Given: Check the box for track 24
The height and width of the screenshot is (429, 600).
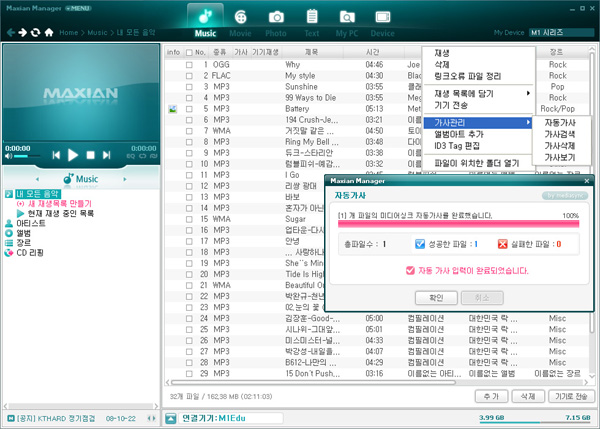Looking at the screenshot, I should tap(189, 319).
